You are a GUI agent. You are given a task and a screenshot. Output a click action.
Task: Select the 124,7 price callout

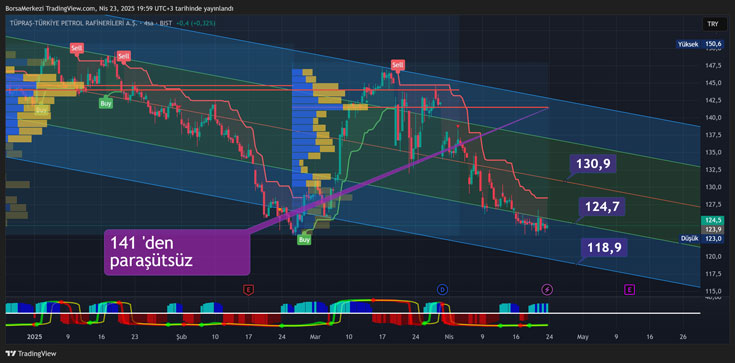coord(602,206)
